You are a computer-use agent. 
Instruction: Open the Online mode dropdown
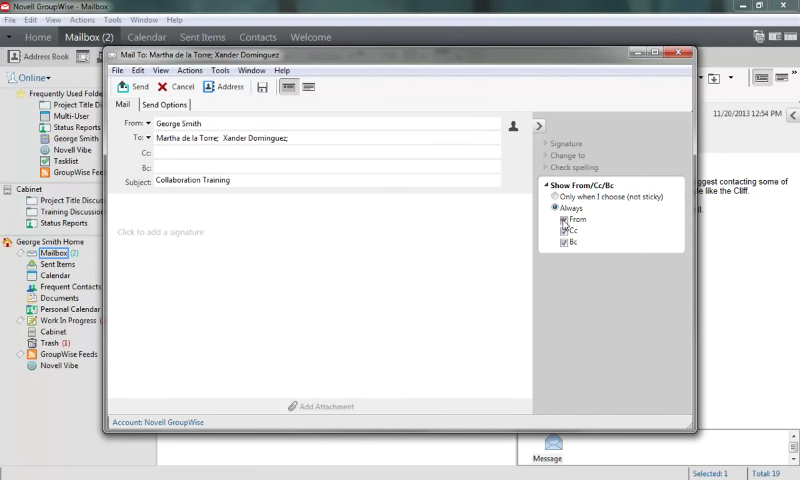[29, 78]
